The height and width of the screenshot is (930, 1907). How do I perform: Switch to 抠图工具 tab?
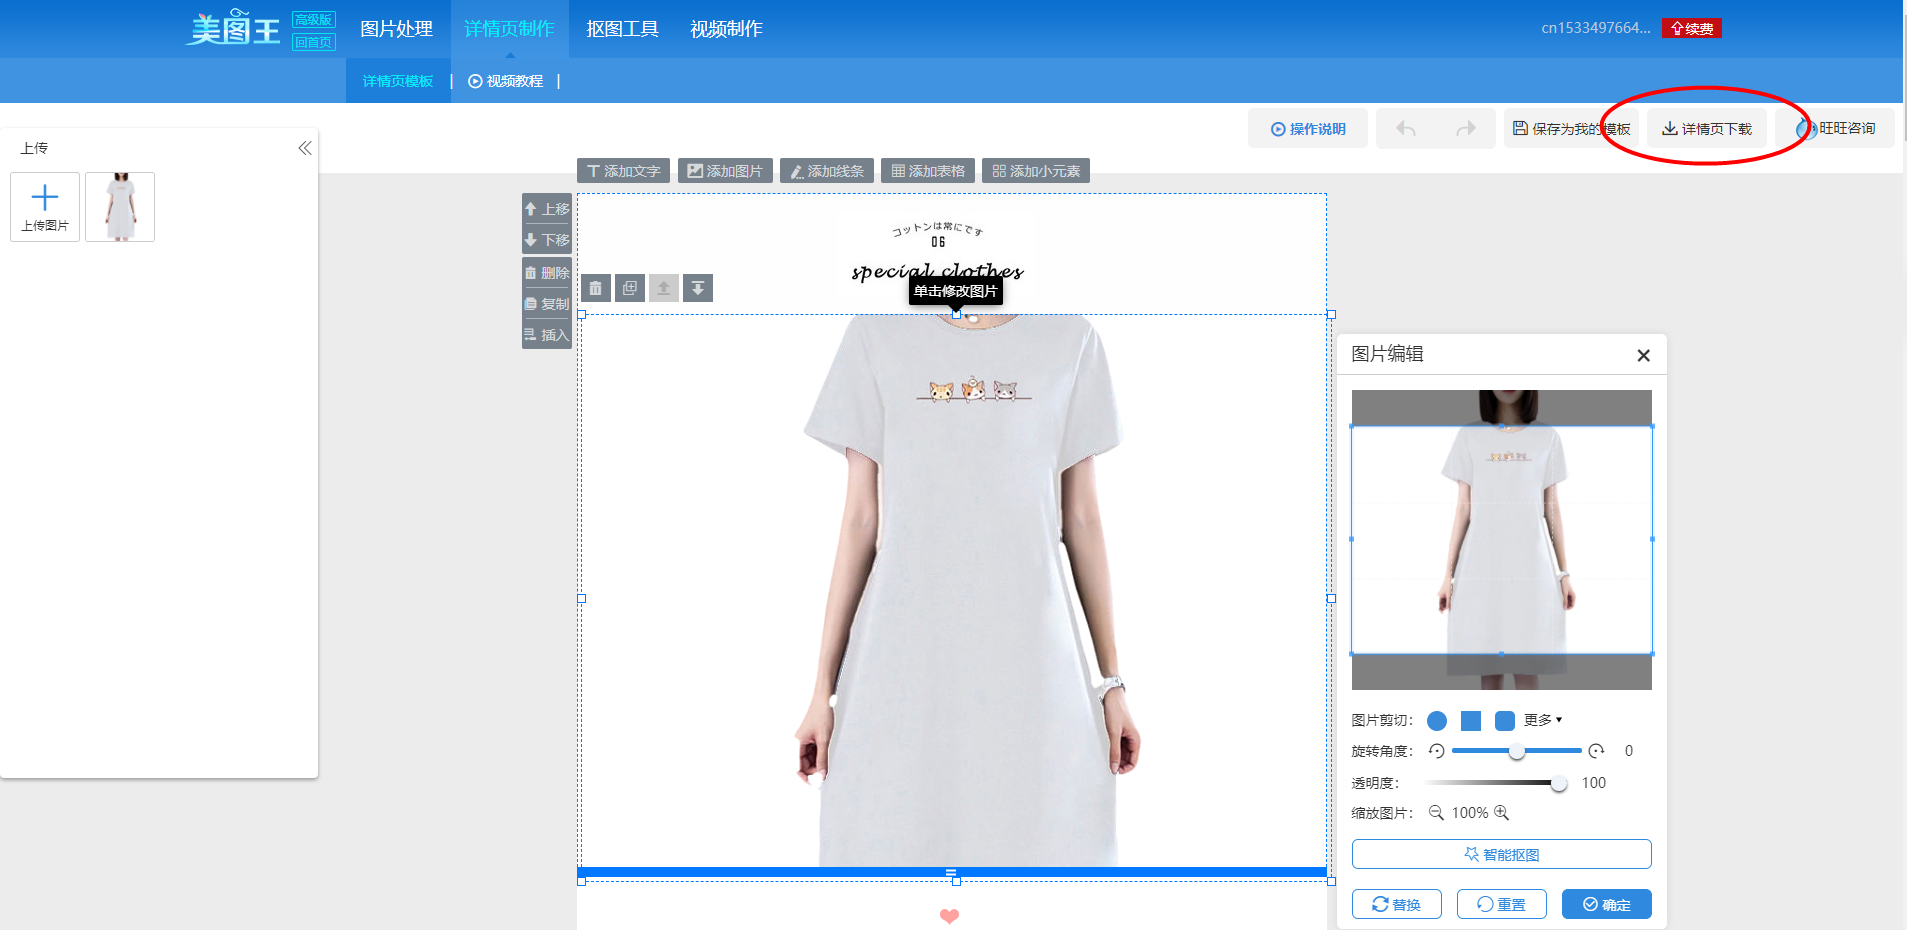(x=622, y=29)
